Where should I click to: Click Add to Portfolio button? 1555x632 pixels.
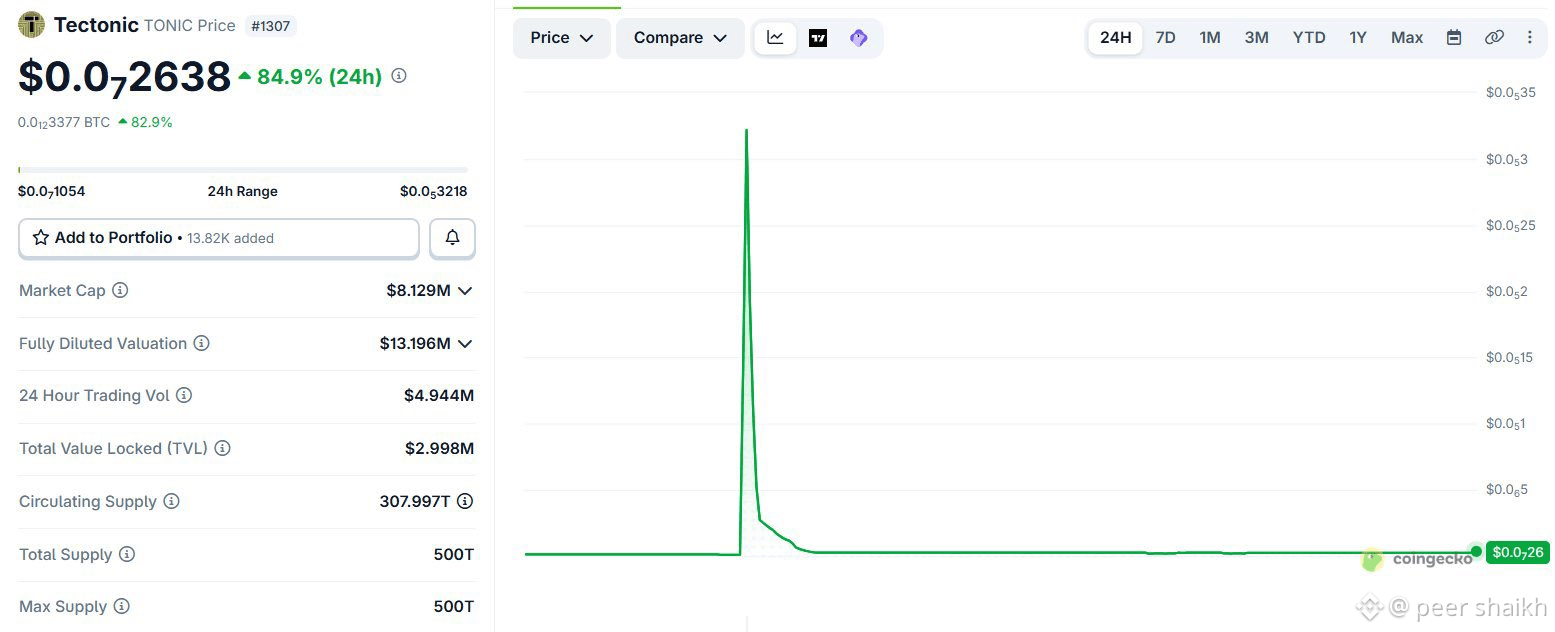219,238
